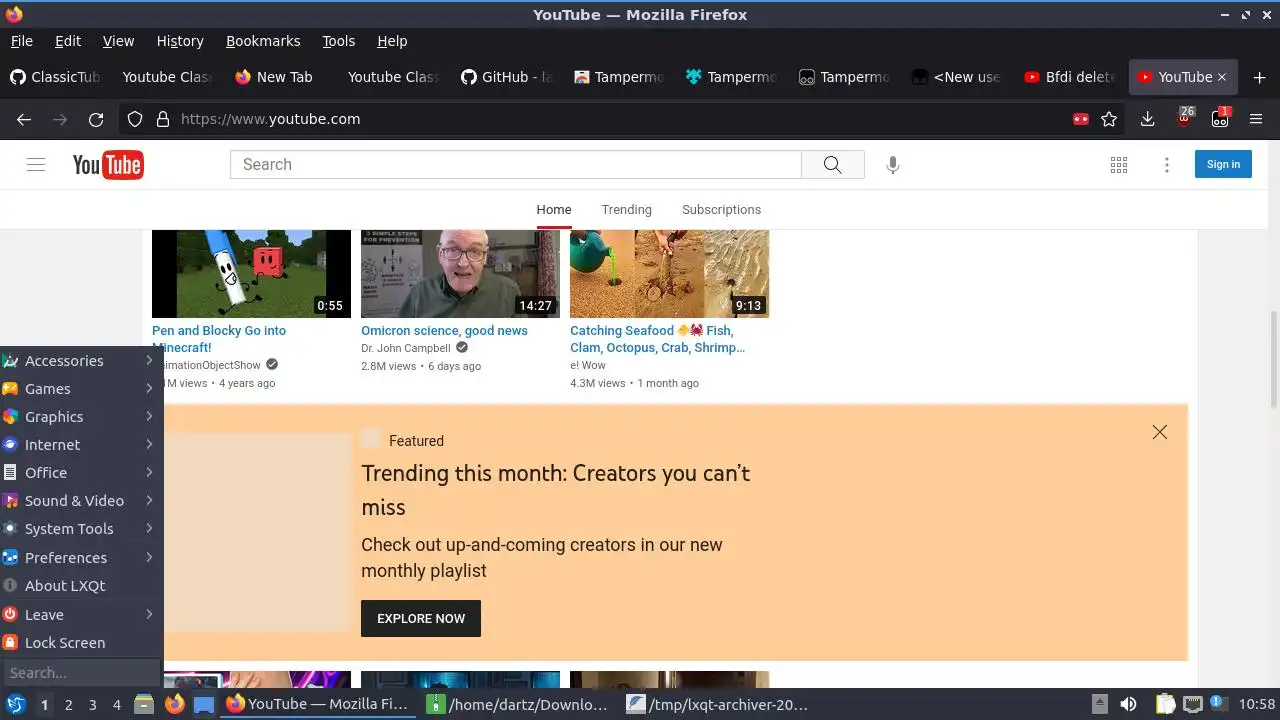The width and height of the screenshot is (1280, 720).
Task: Launch Firefox from the panel quick launch
Action: (175, 704)
